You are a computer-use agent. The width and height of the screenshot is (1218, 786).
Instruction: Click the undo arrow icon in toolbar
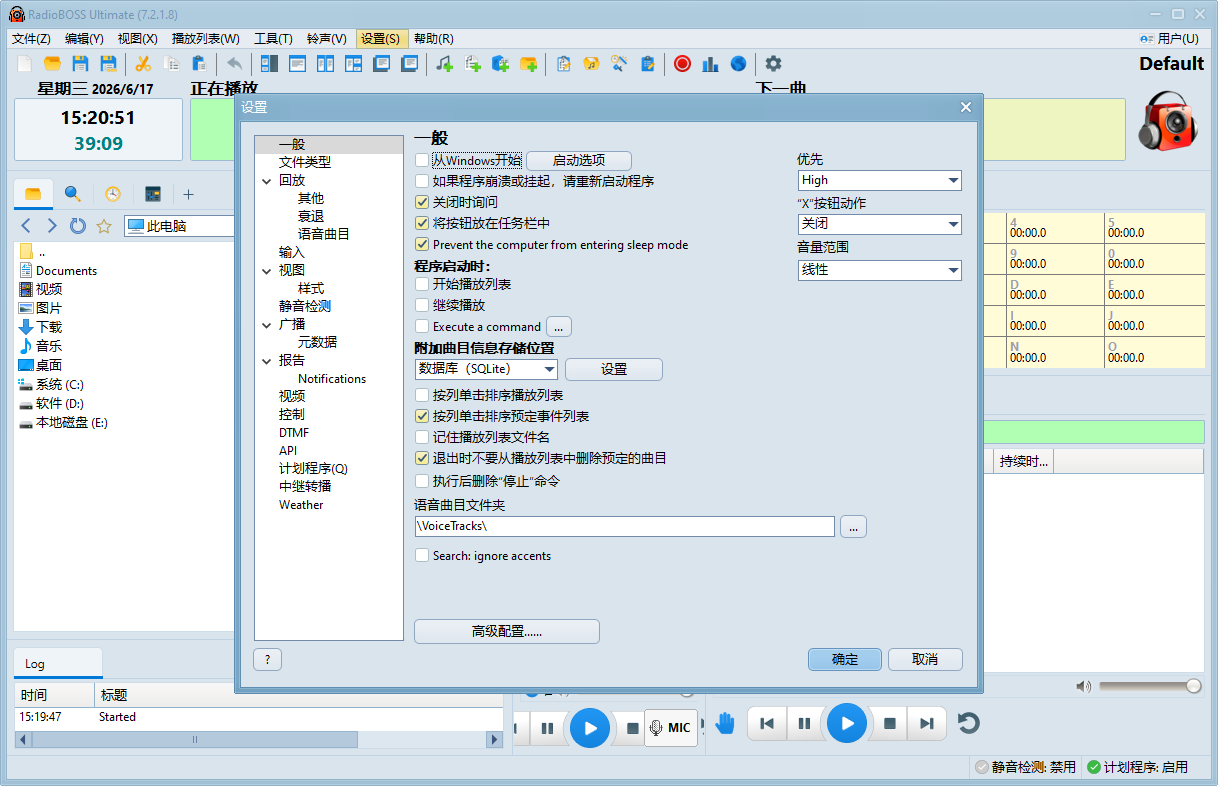tap(234, 64)
